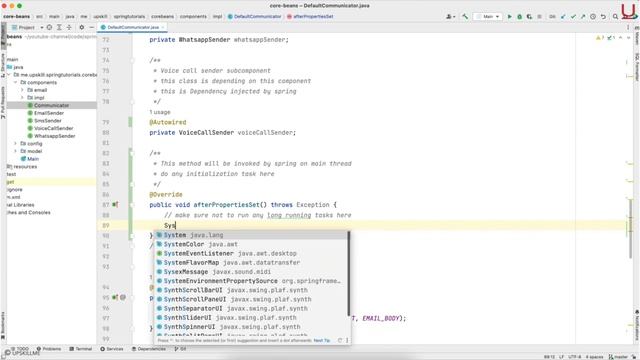Run with coverage icon in toolbar
This screenshot has height=360, width=640.
529,17
